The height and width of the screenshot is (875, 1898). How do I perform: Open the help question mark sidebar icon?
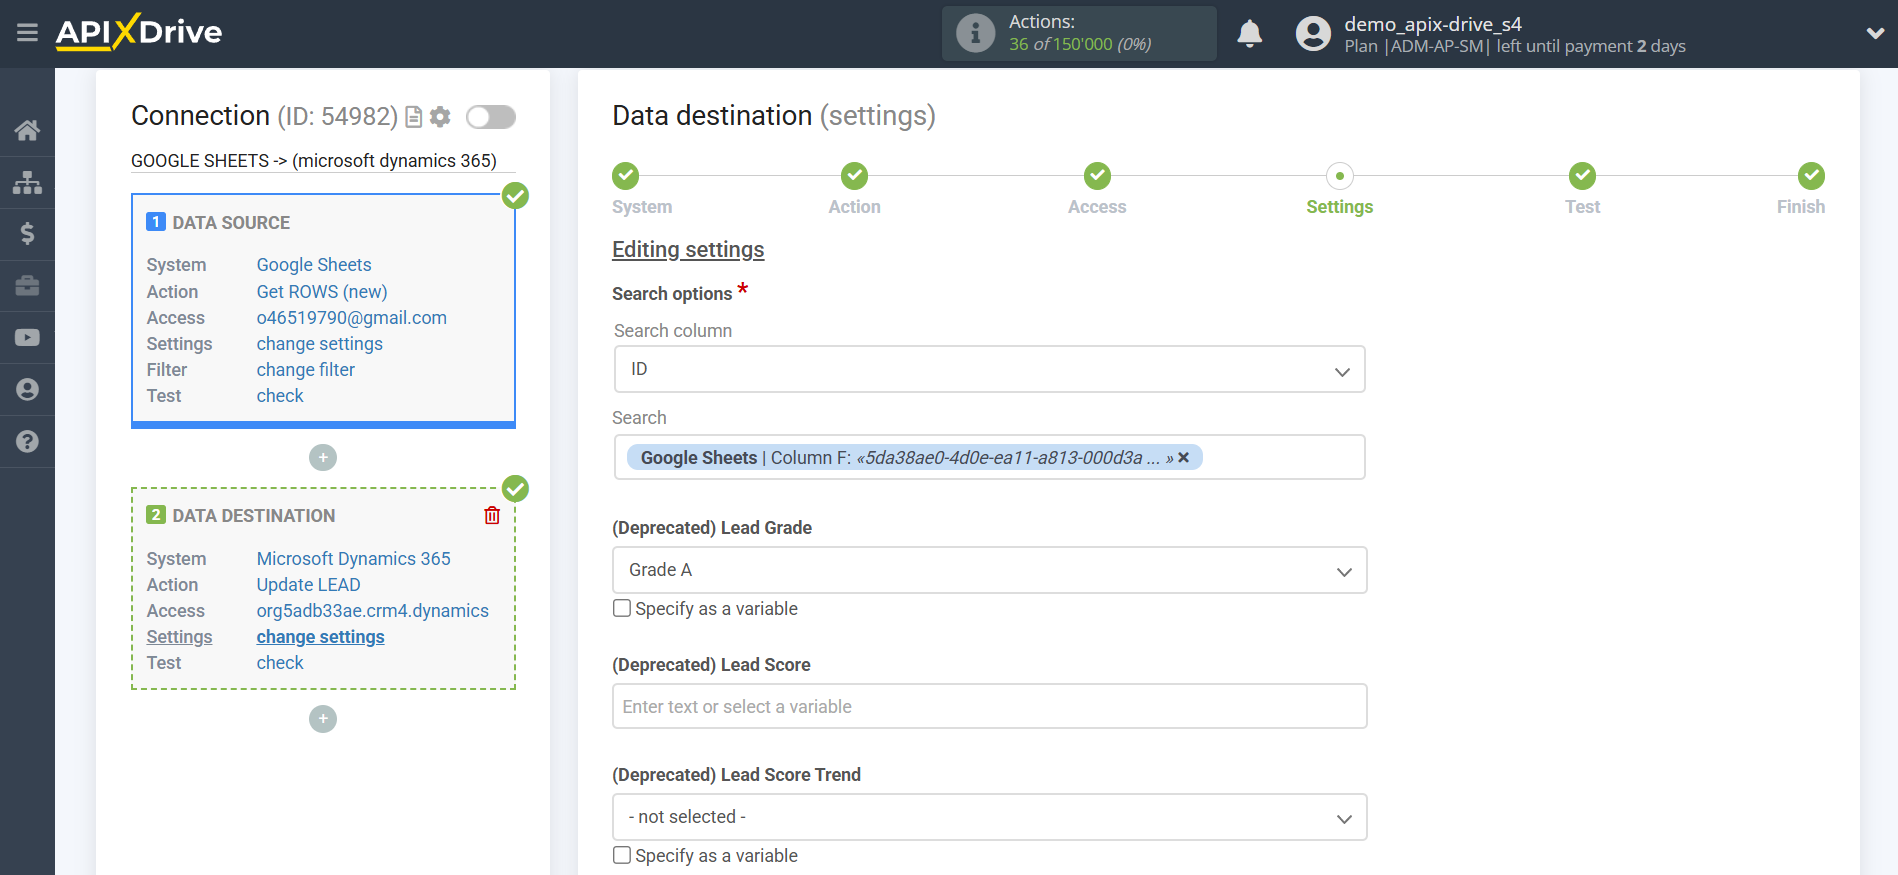[x=27, y=442]
